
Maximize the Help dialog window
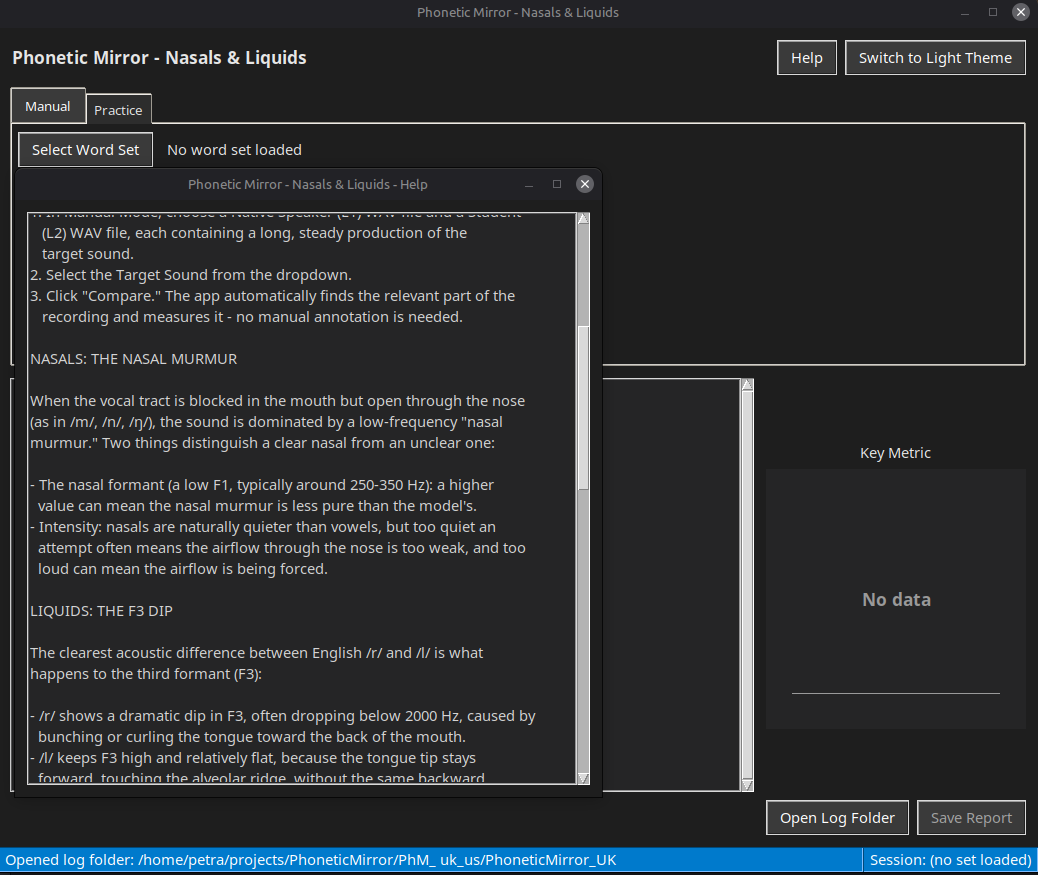coord(557,184)
